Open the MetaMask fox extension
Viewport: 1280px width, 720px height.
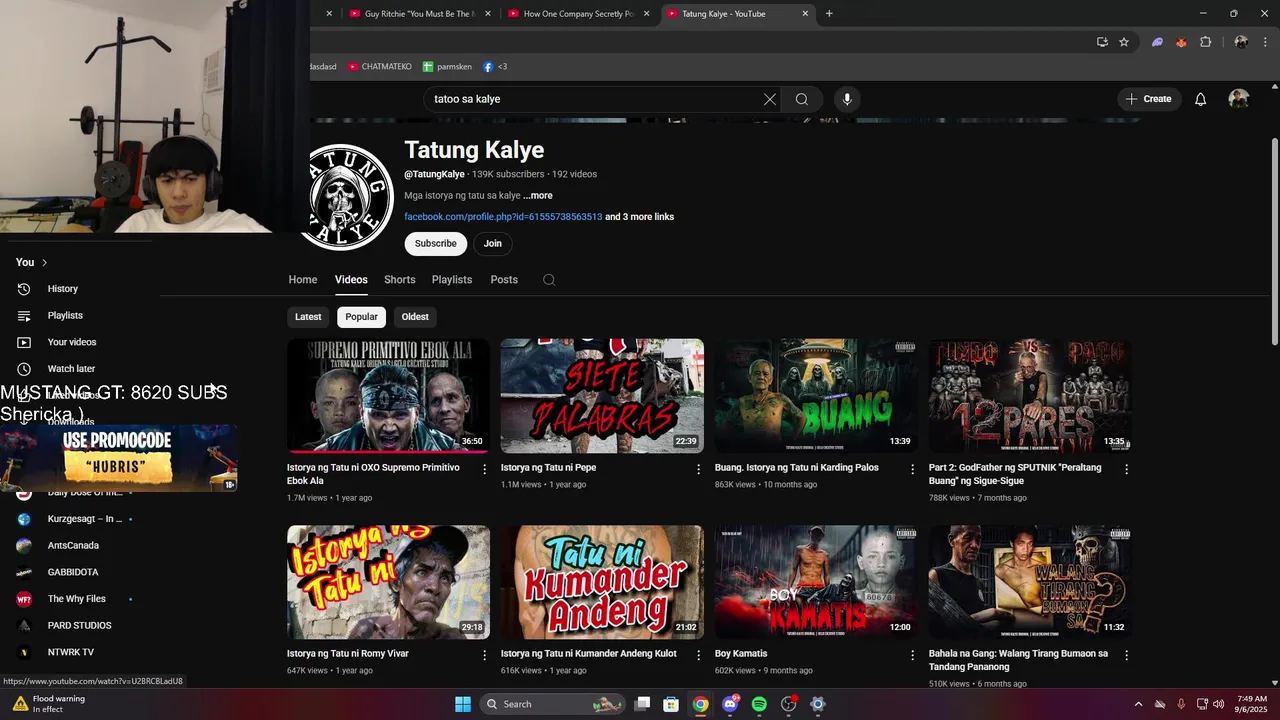point(1181,42)
